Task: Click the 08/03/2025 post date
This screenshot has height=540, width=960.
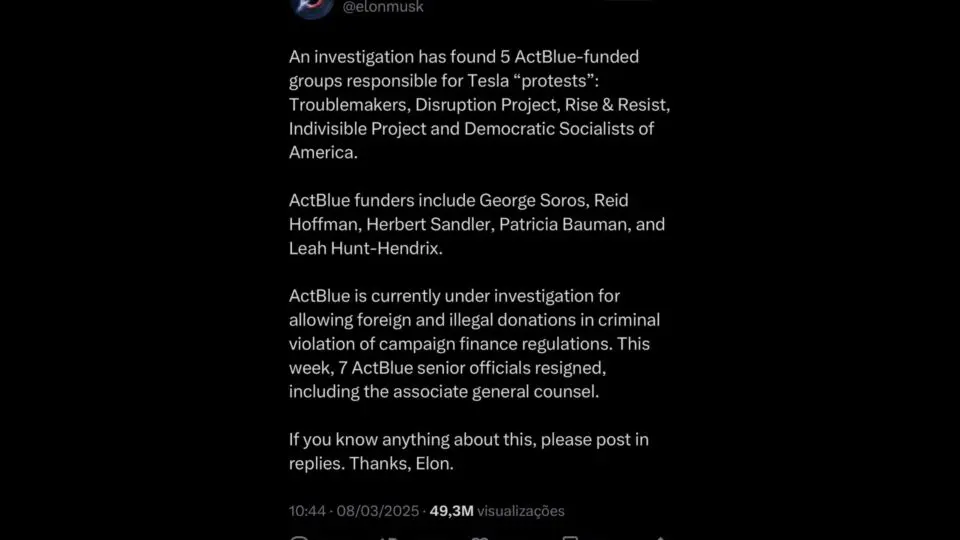Action: tap(378, 511)
